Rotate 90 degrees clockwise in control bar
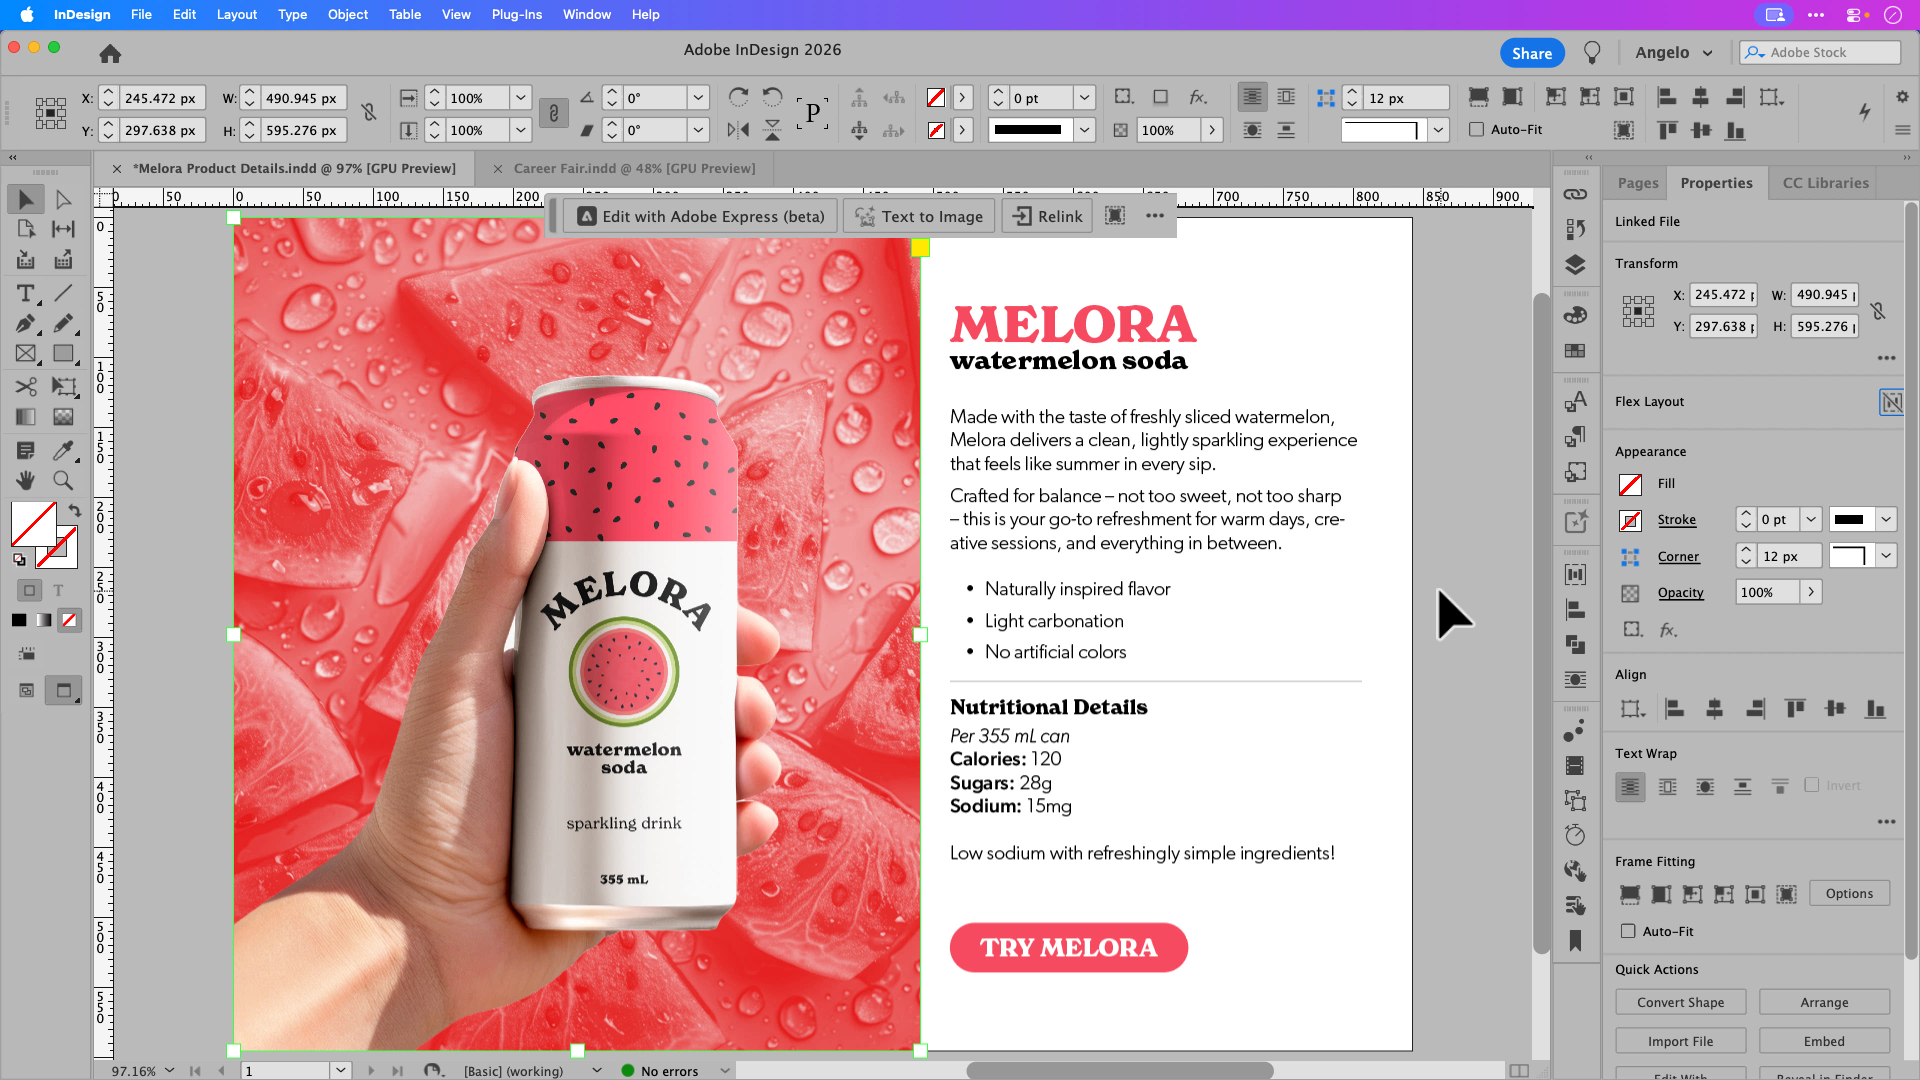Viewport: 1920px width, 1080px height. point(738,97)
